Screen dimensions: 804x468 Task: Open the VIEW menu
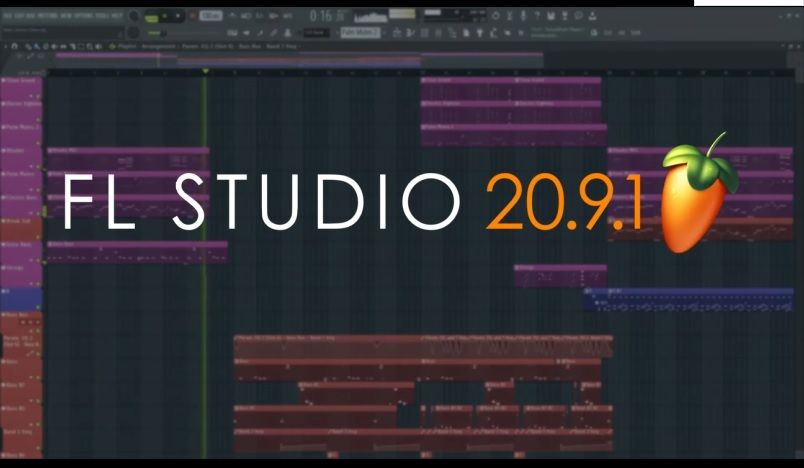pyautogui.click(x=66, y=15)
